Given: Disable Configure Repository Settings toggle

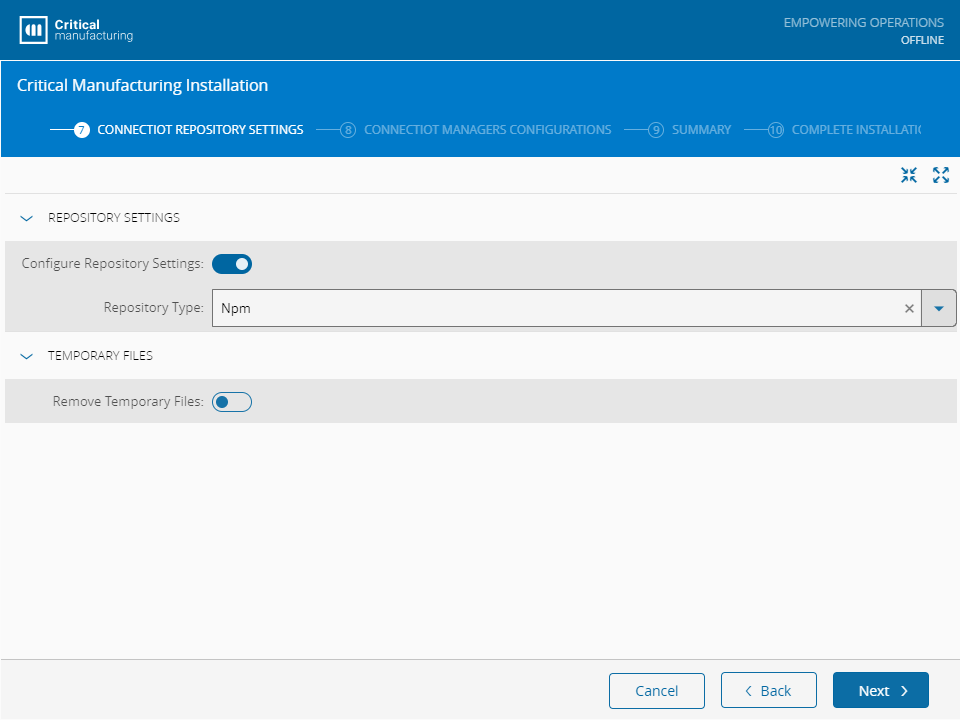Looking at the screenshot, I should point(232,264).
